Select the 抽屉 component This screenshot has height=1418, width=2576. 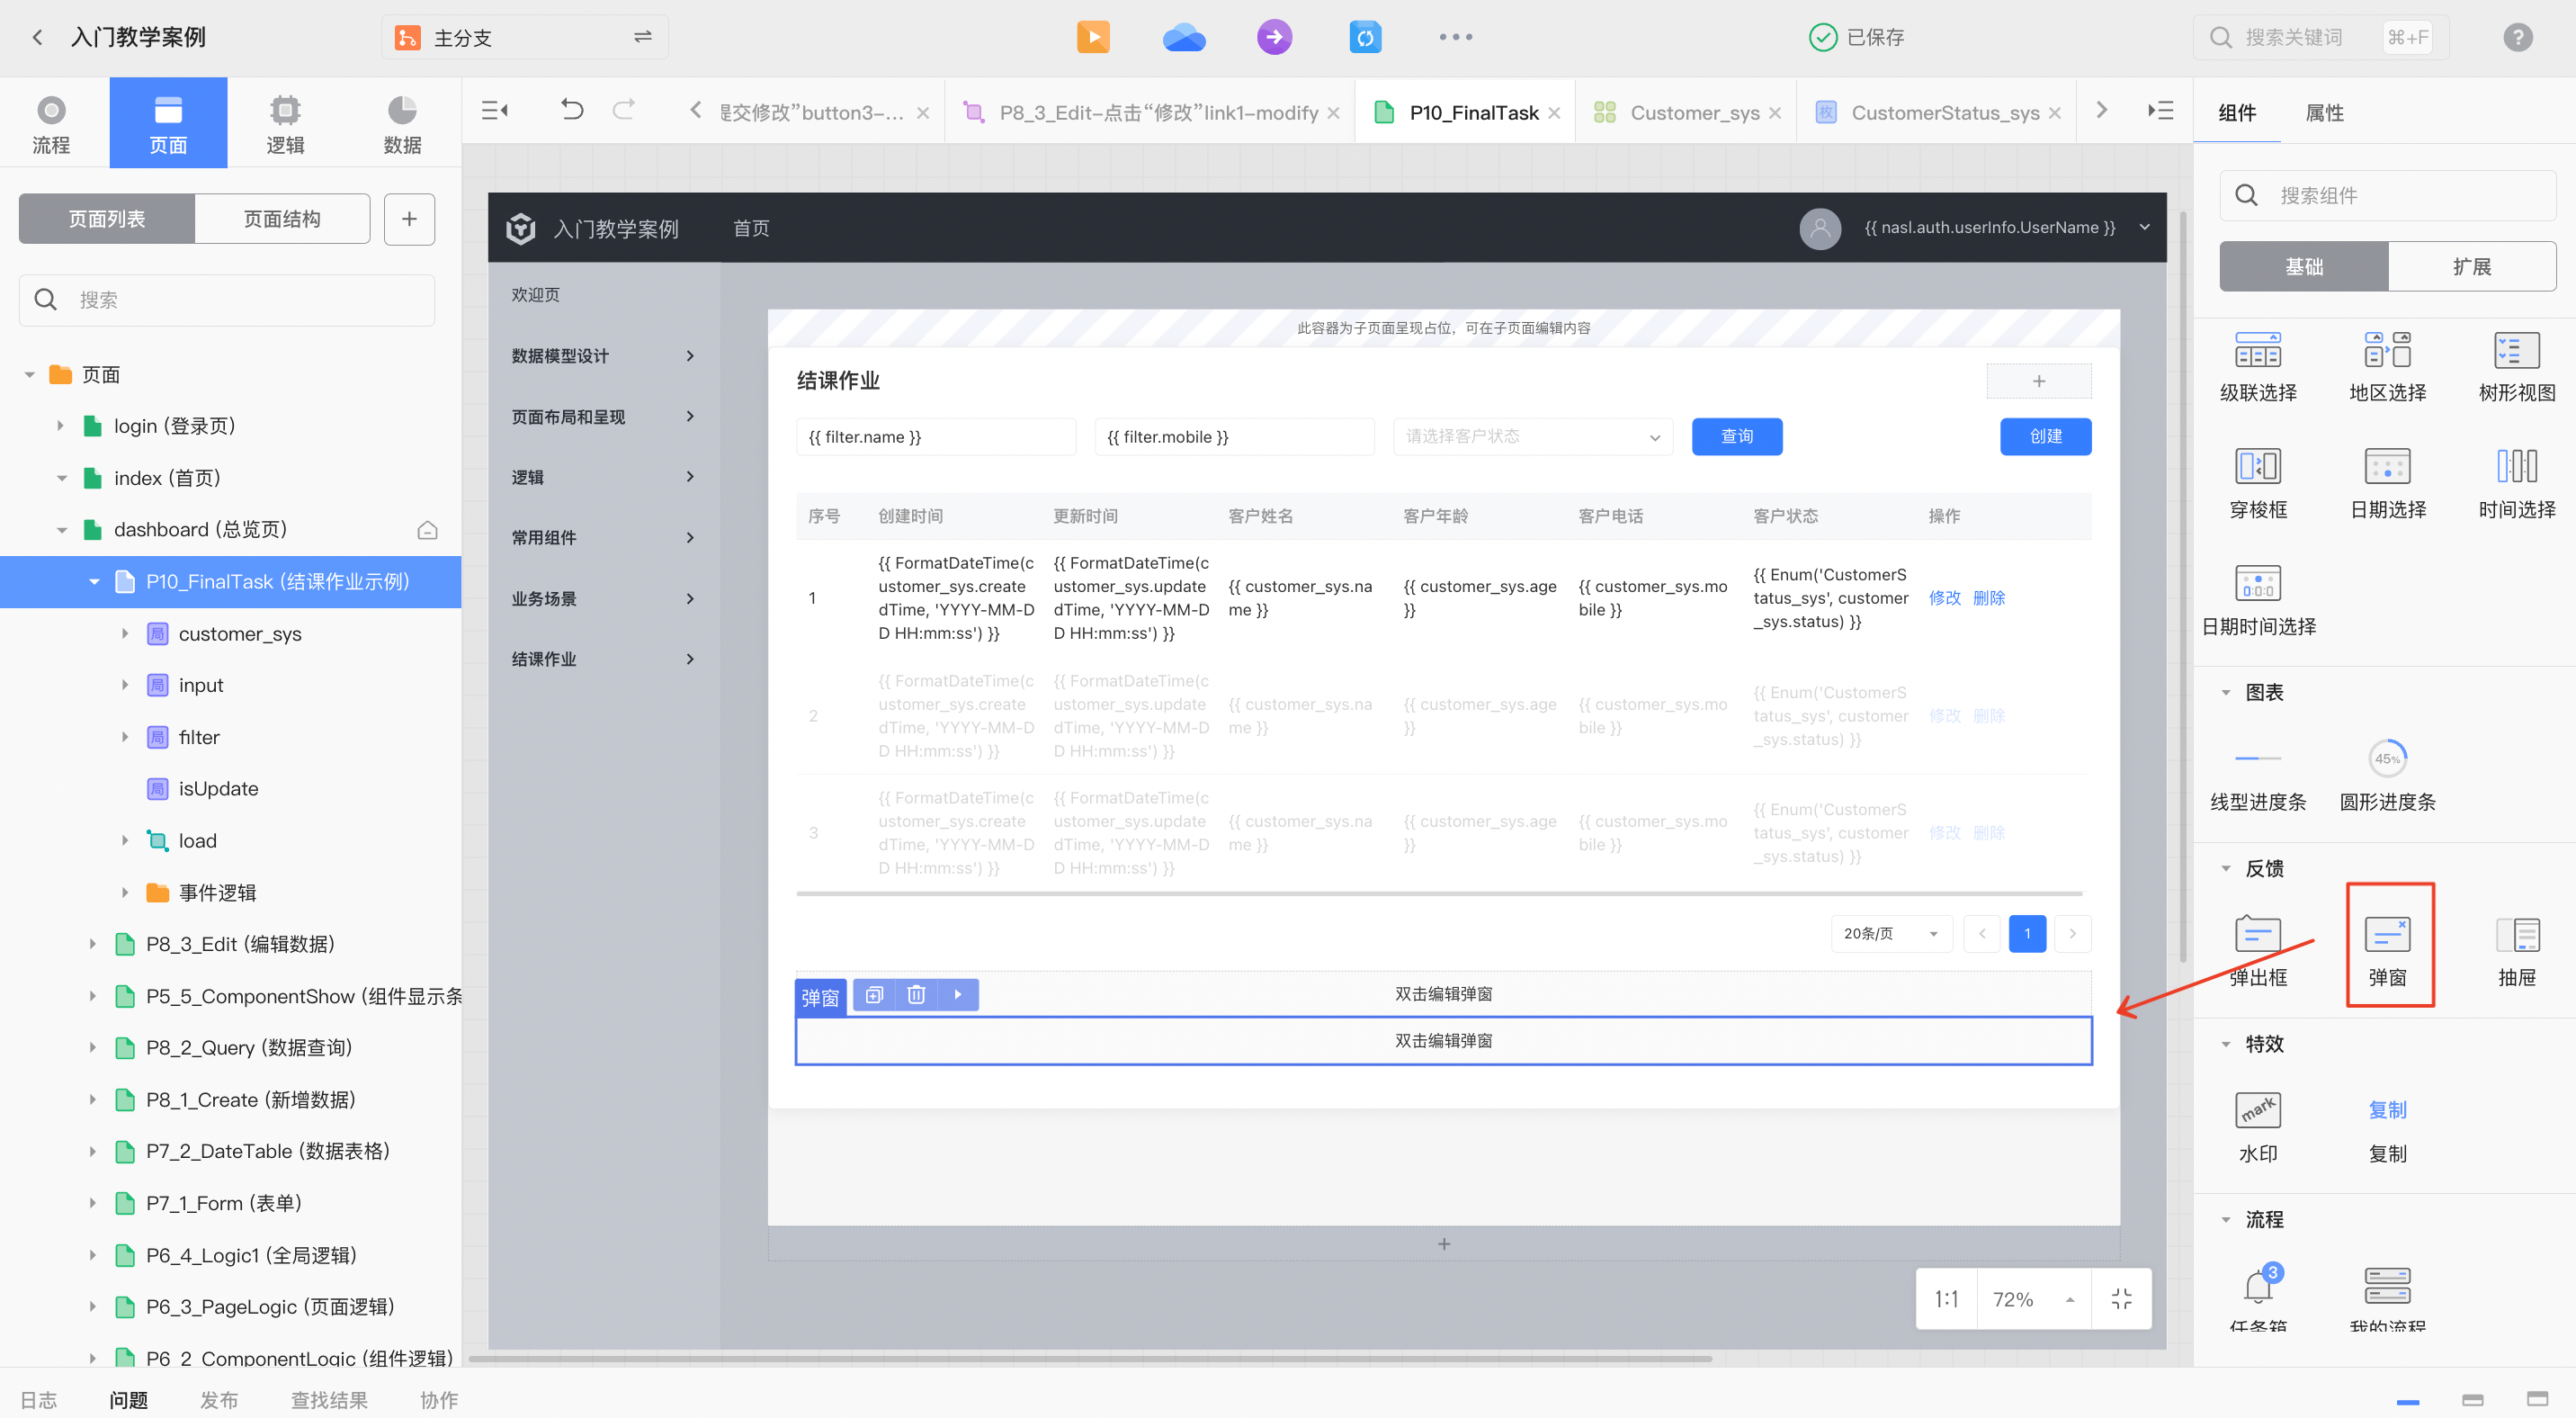(x=2516, y=952)
